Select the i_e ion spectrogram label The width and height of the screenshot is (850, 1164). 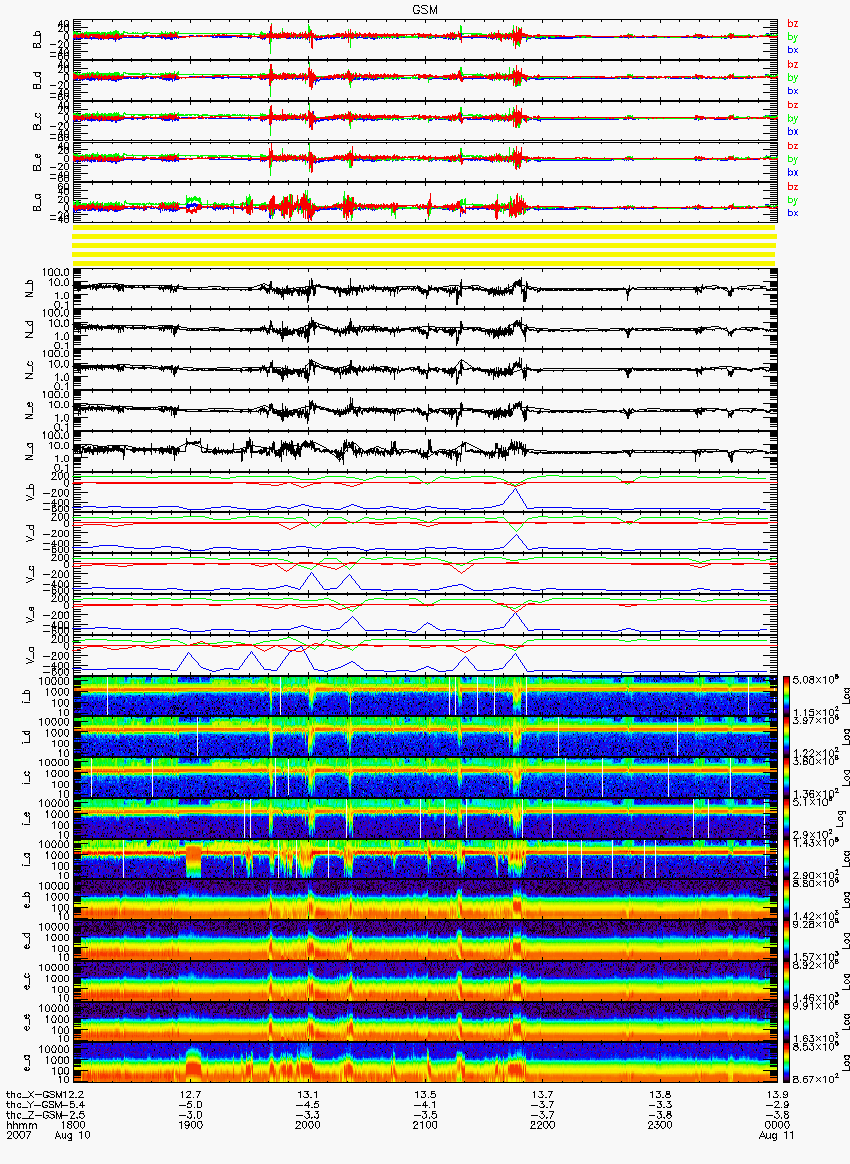point(27,819)
